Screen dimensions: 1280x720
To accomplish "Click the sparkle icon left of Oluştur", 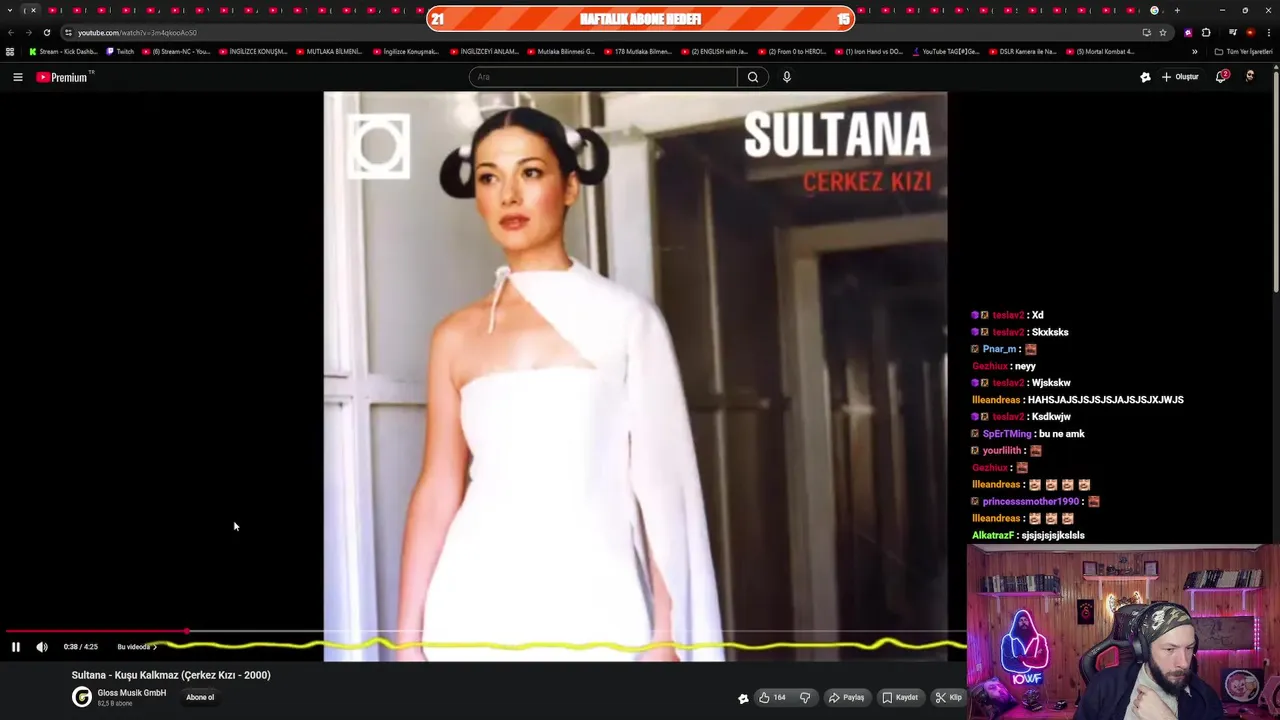I will [x=1145, y=77].
